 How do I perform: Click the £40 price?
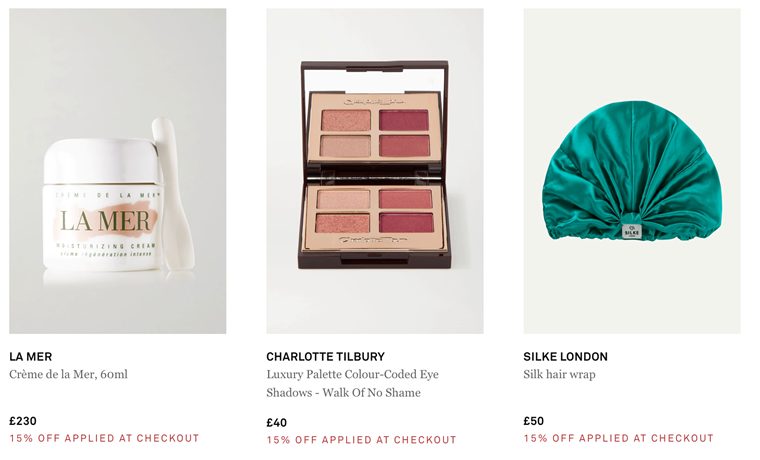click(276, 423)
